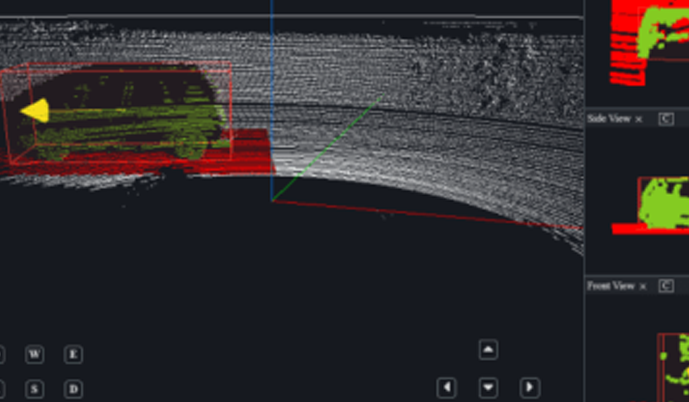The height and width of the screenshot is (402, 689).
Task: Select the Side View tab label
Action: pos(609,119)
